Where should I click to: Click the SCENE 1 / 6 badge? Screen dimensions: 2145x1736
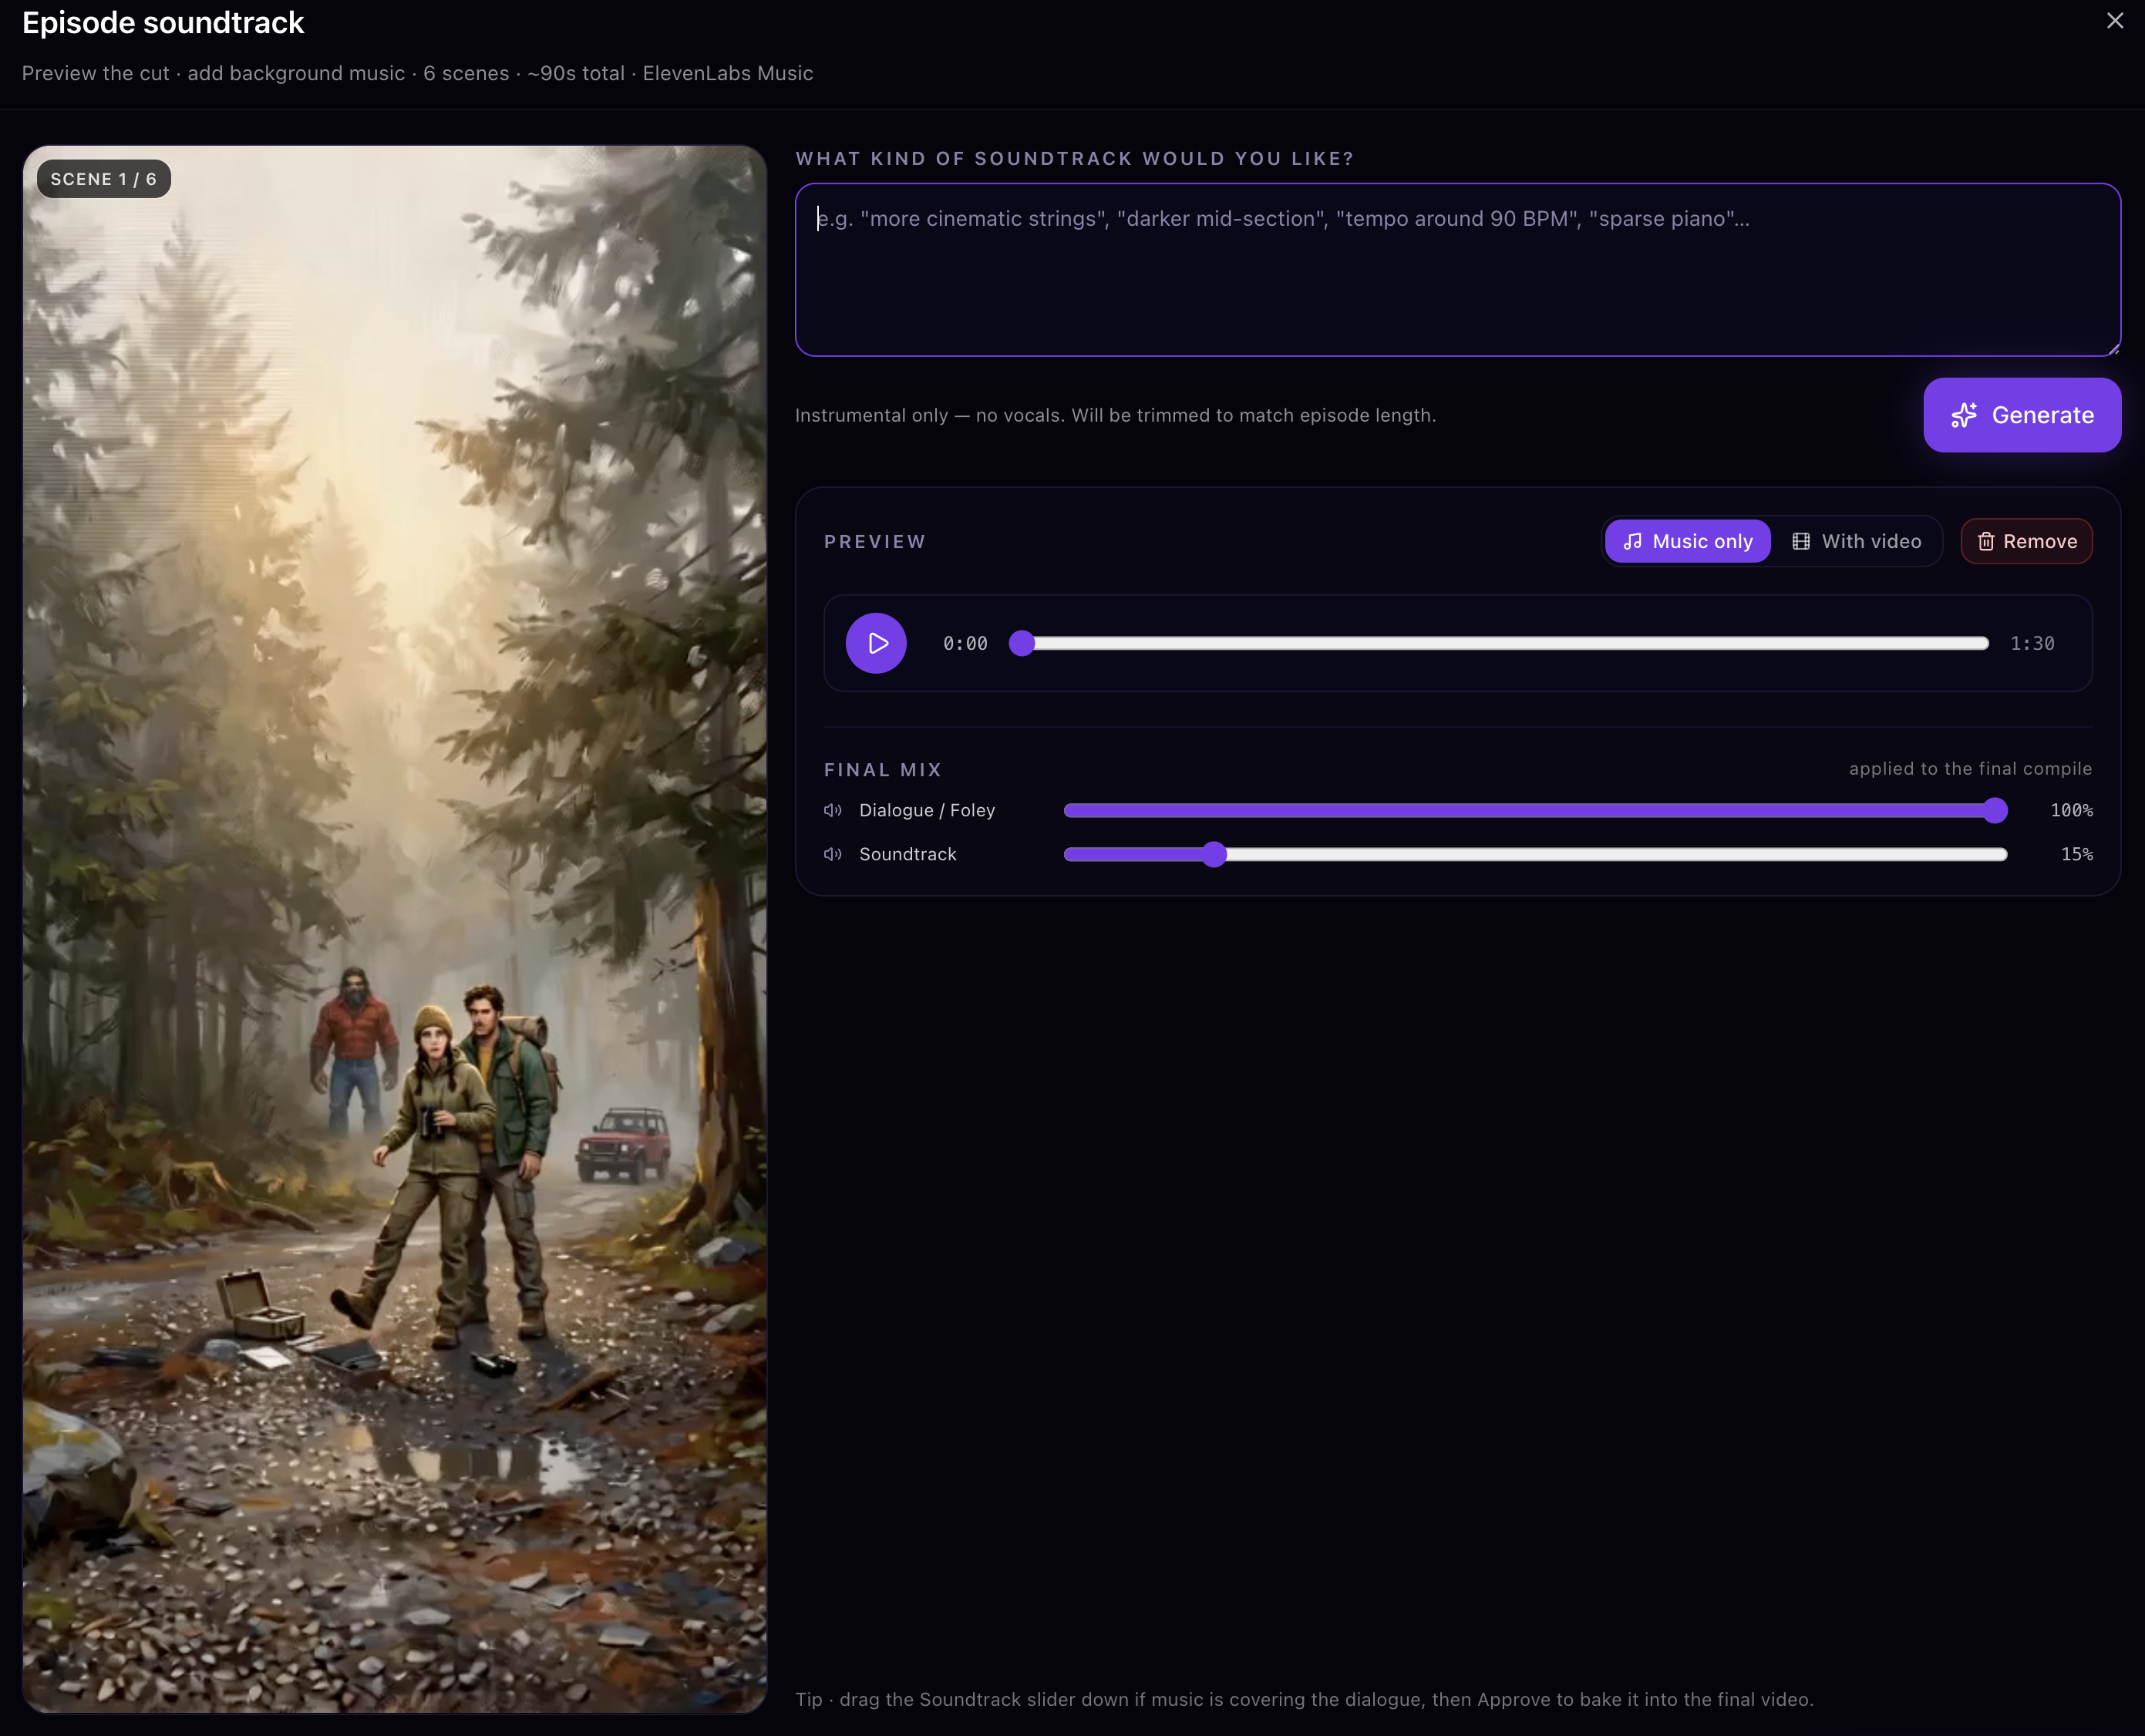coord(104,179)
